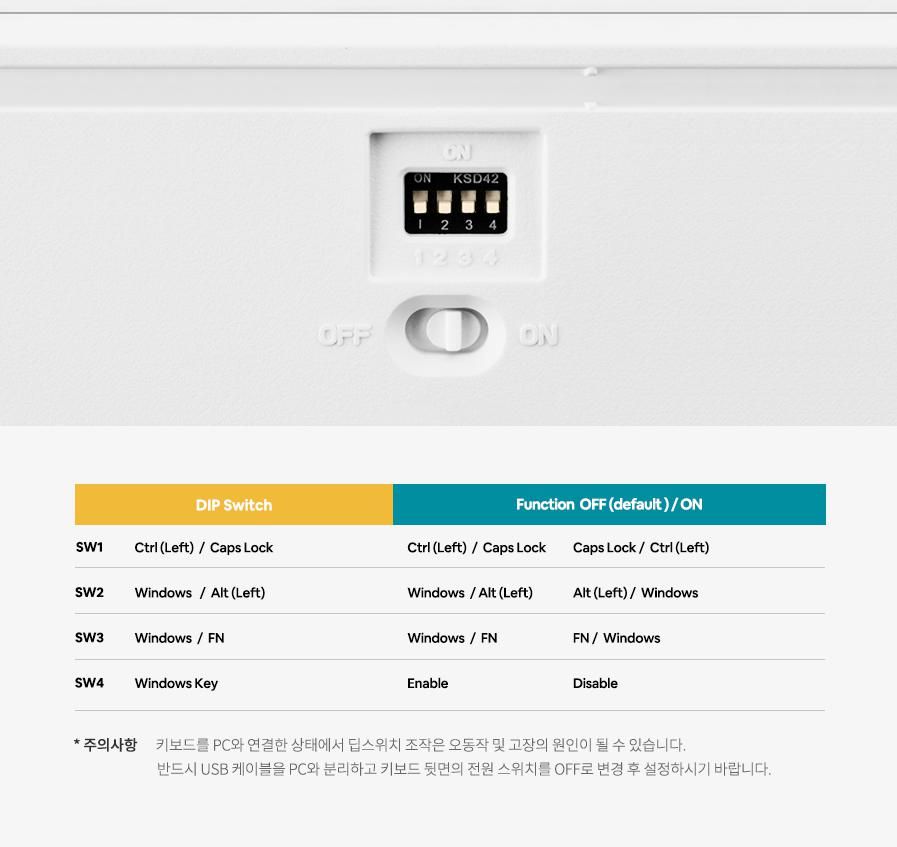Click the SW4 row label
Screen dimensions: 897x847
point(89,683)
